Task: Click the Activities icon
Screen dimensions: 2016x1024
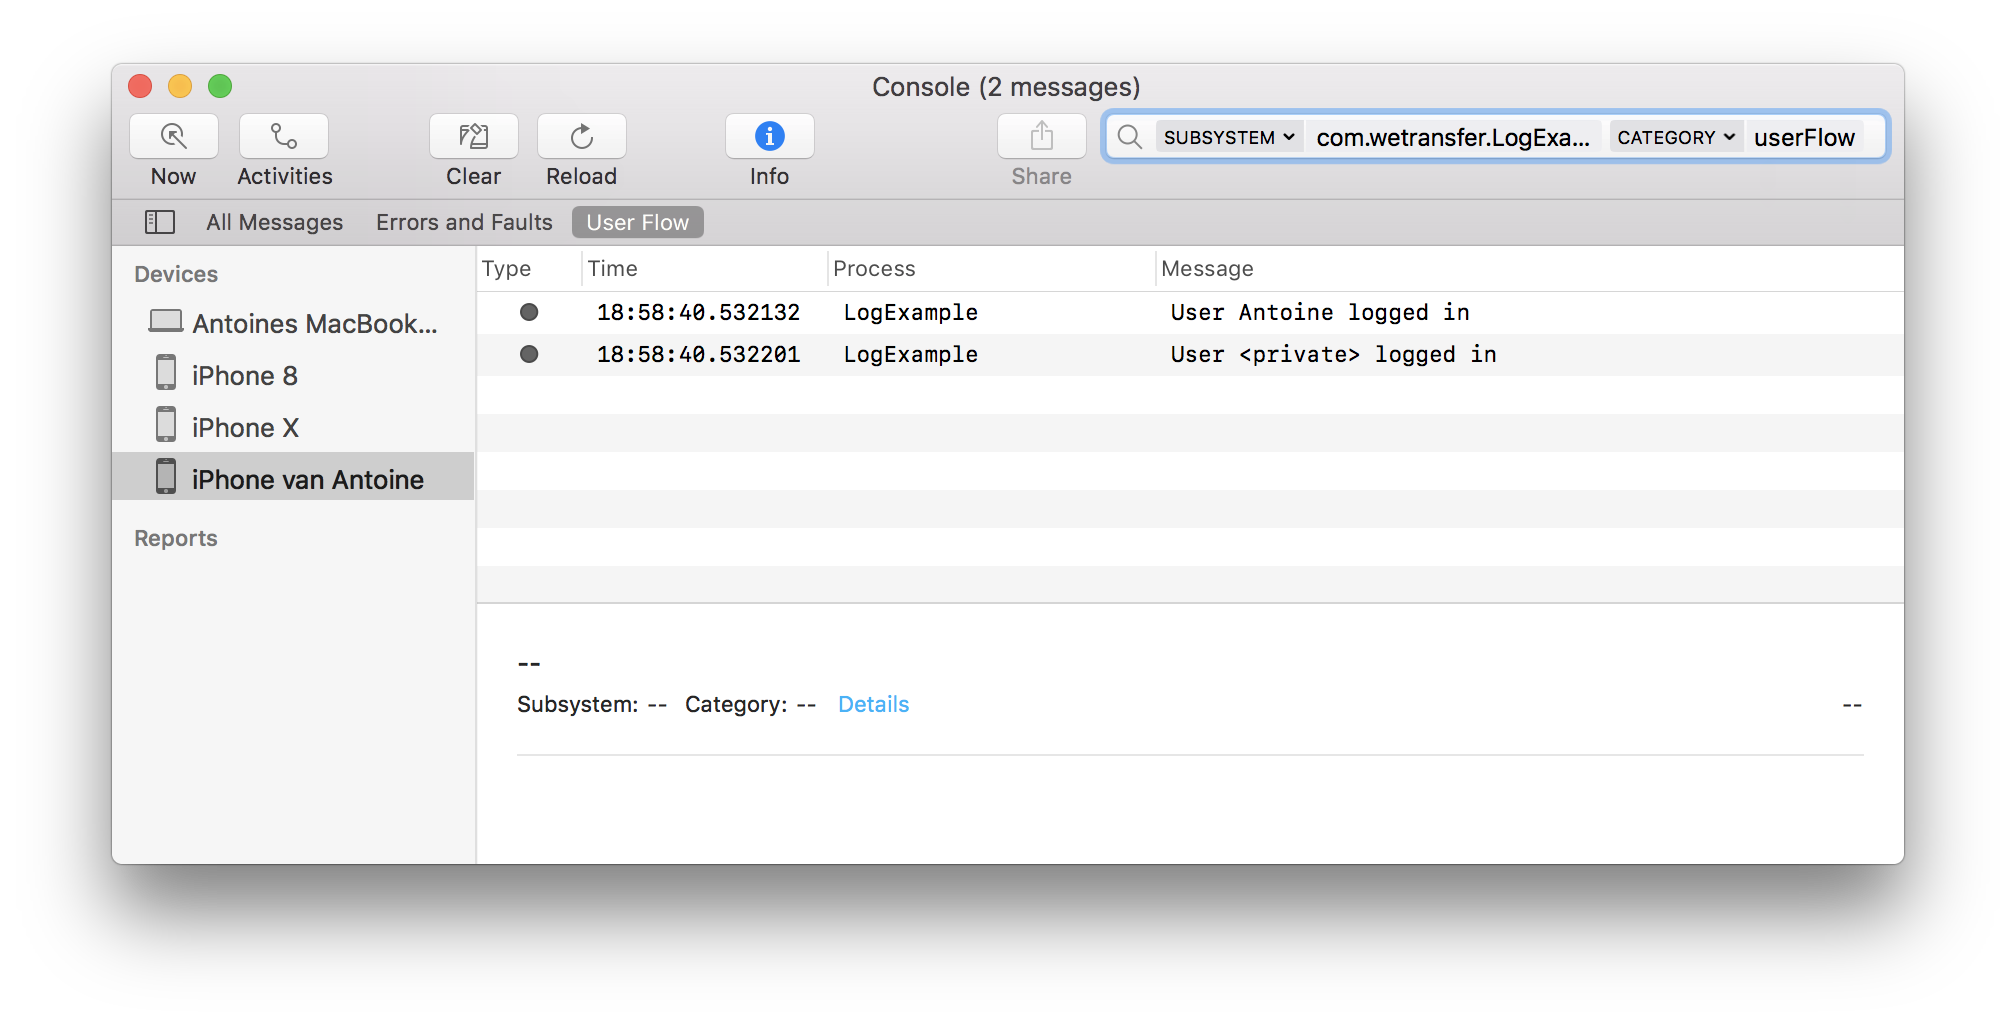Action: click(283, 136)
